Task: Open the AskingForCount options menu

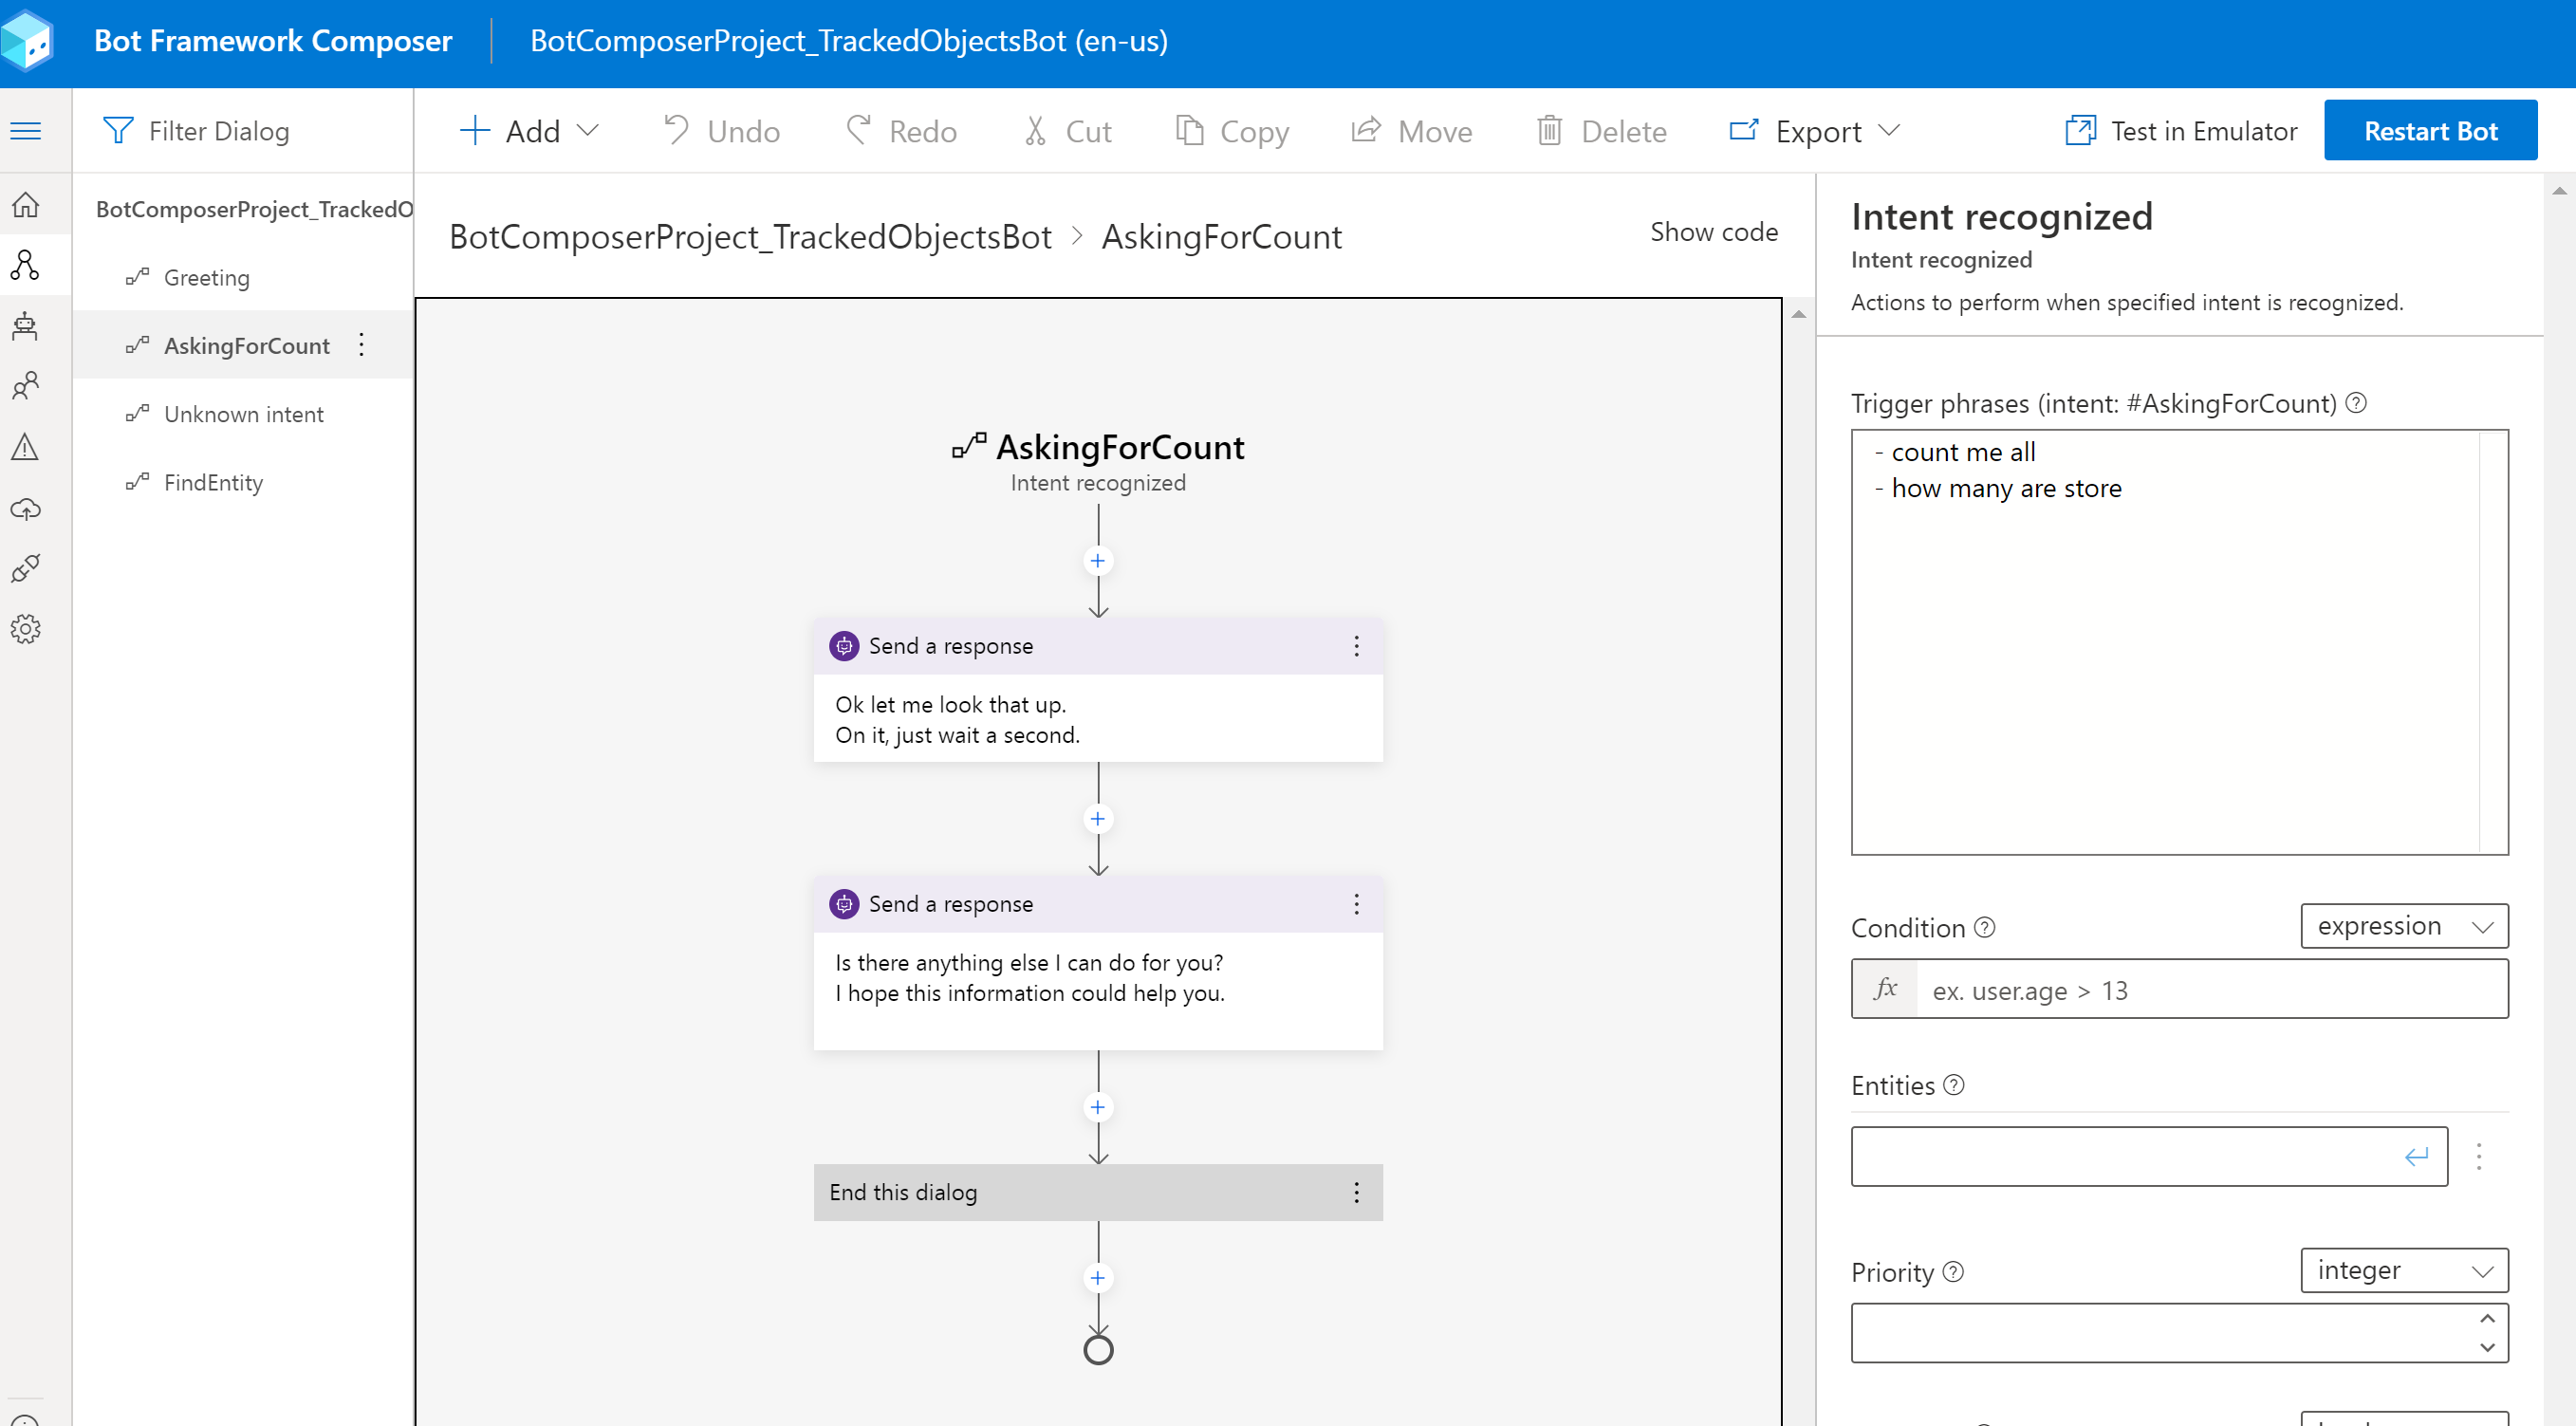Action: click(362, 344)
